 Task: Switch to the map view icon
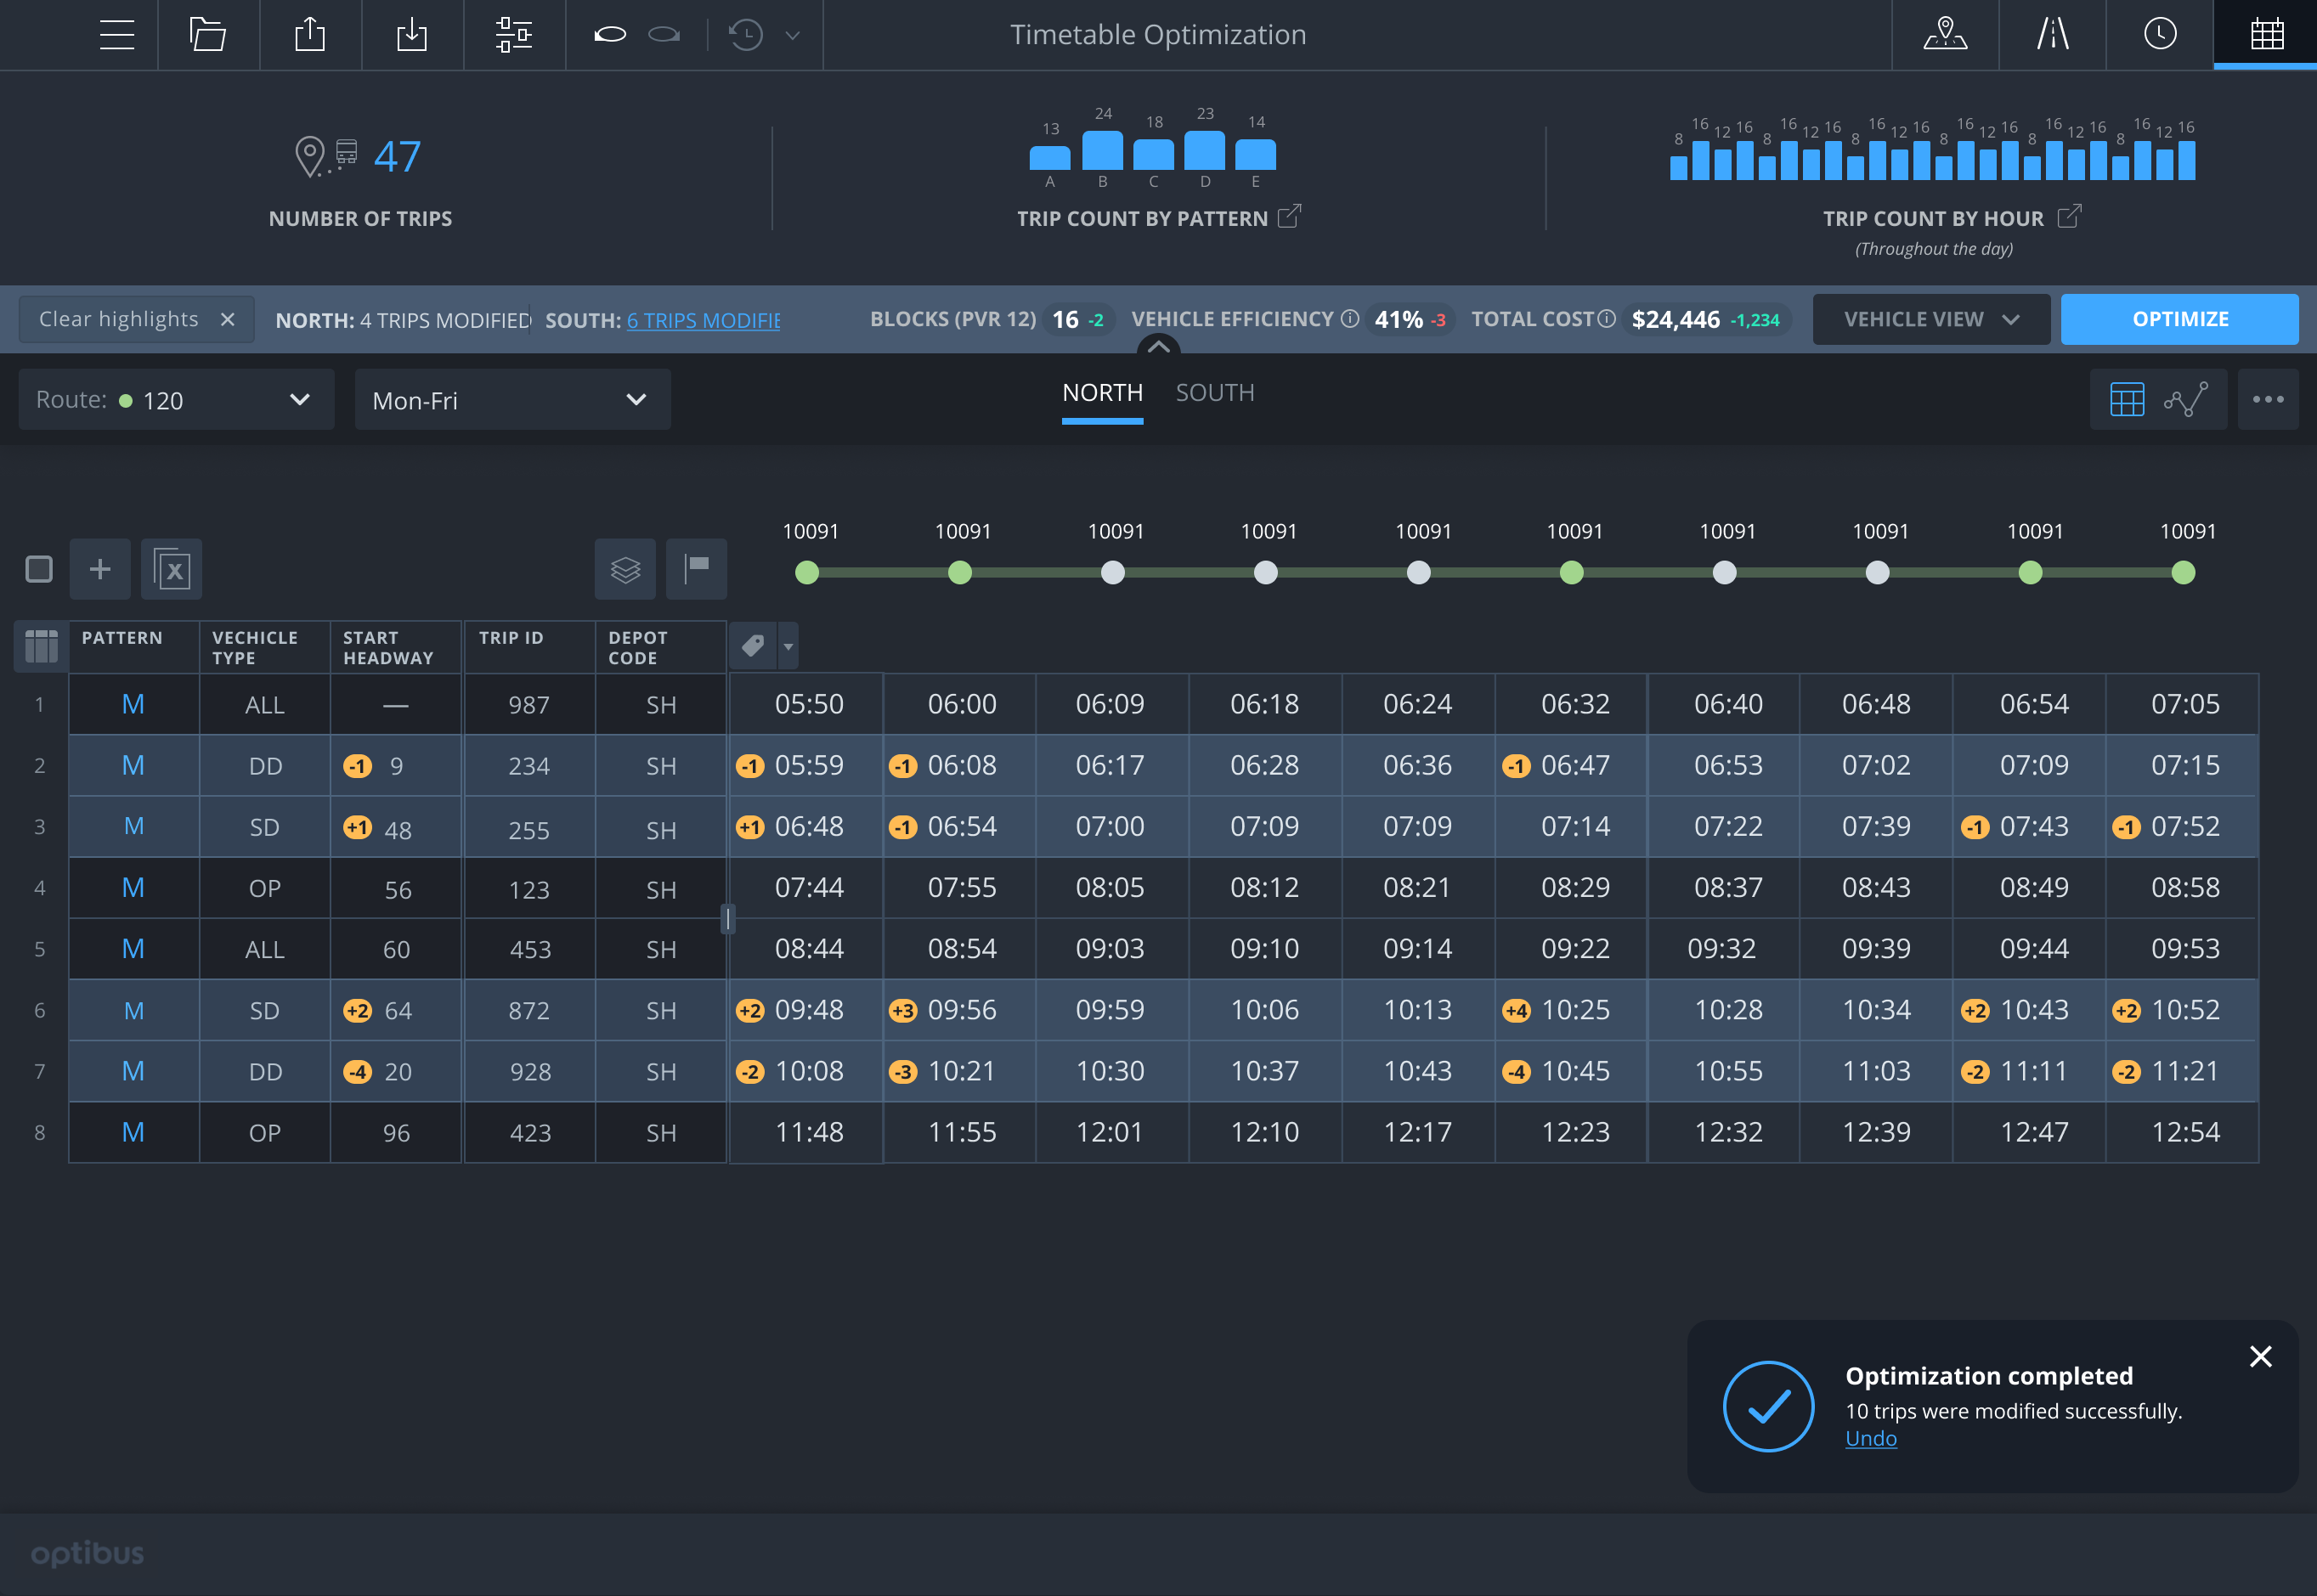pos(1944,35)
